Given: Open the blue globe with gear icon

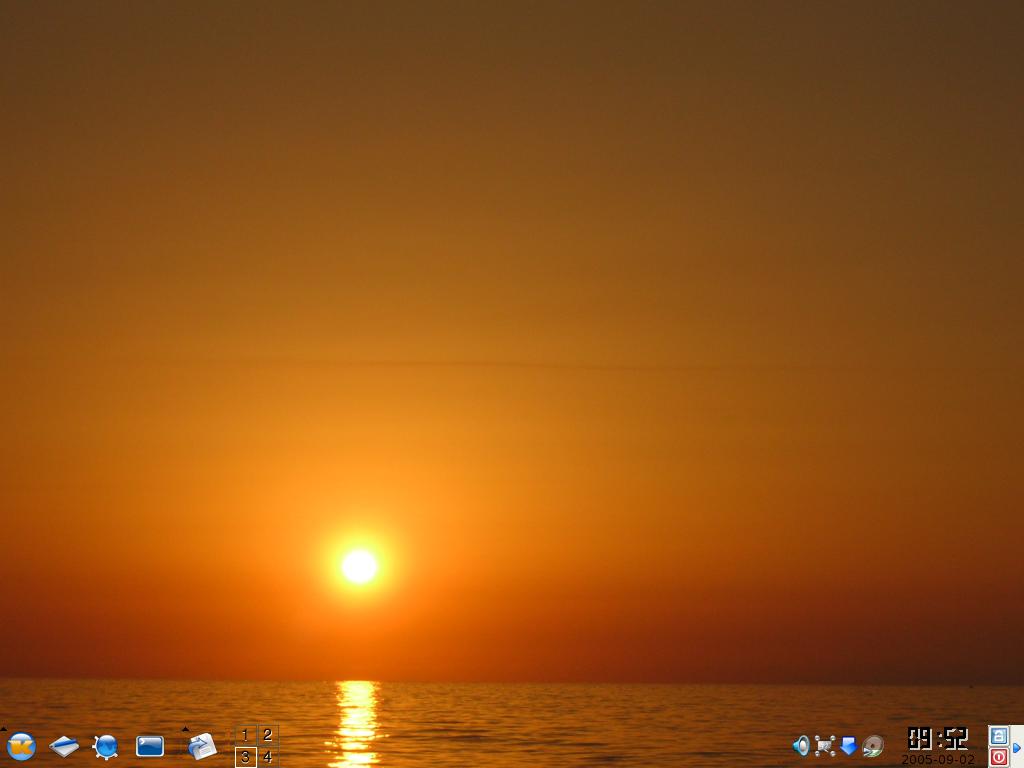Looking at the screenshot, I should tap(106, 746).
